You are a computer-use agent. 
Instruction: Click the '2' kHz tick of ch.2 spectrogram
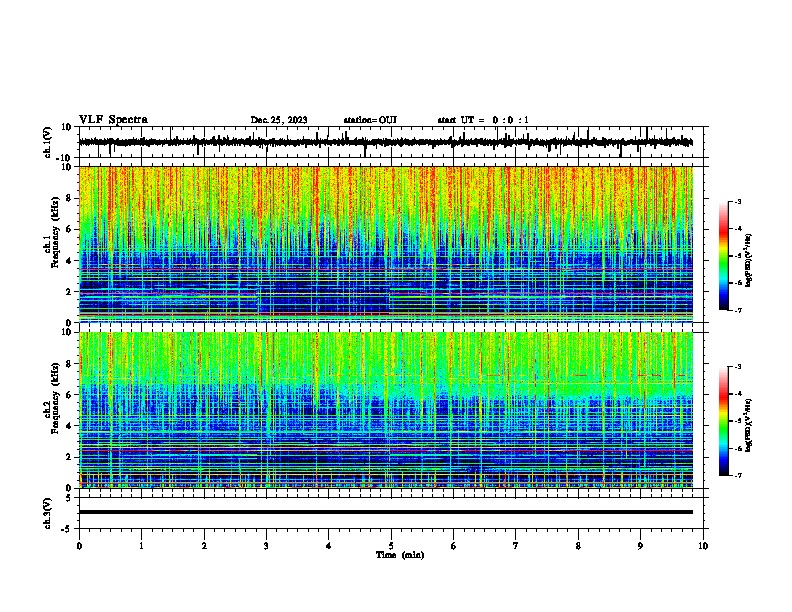click(69, 457)
